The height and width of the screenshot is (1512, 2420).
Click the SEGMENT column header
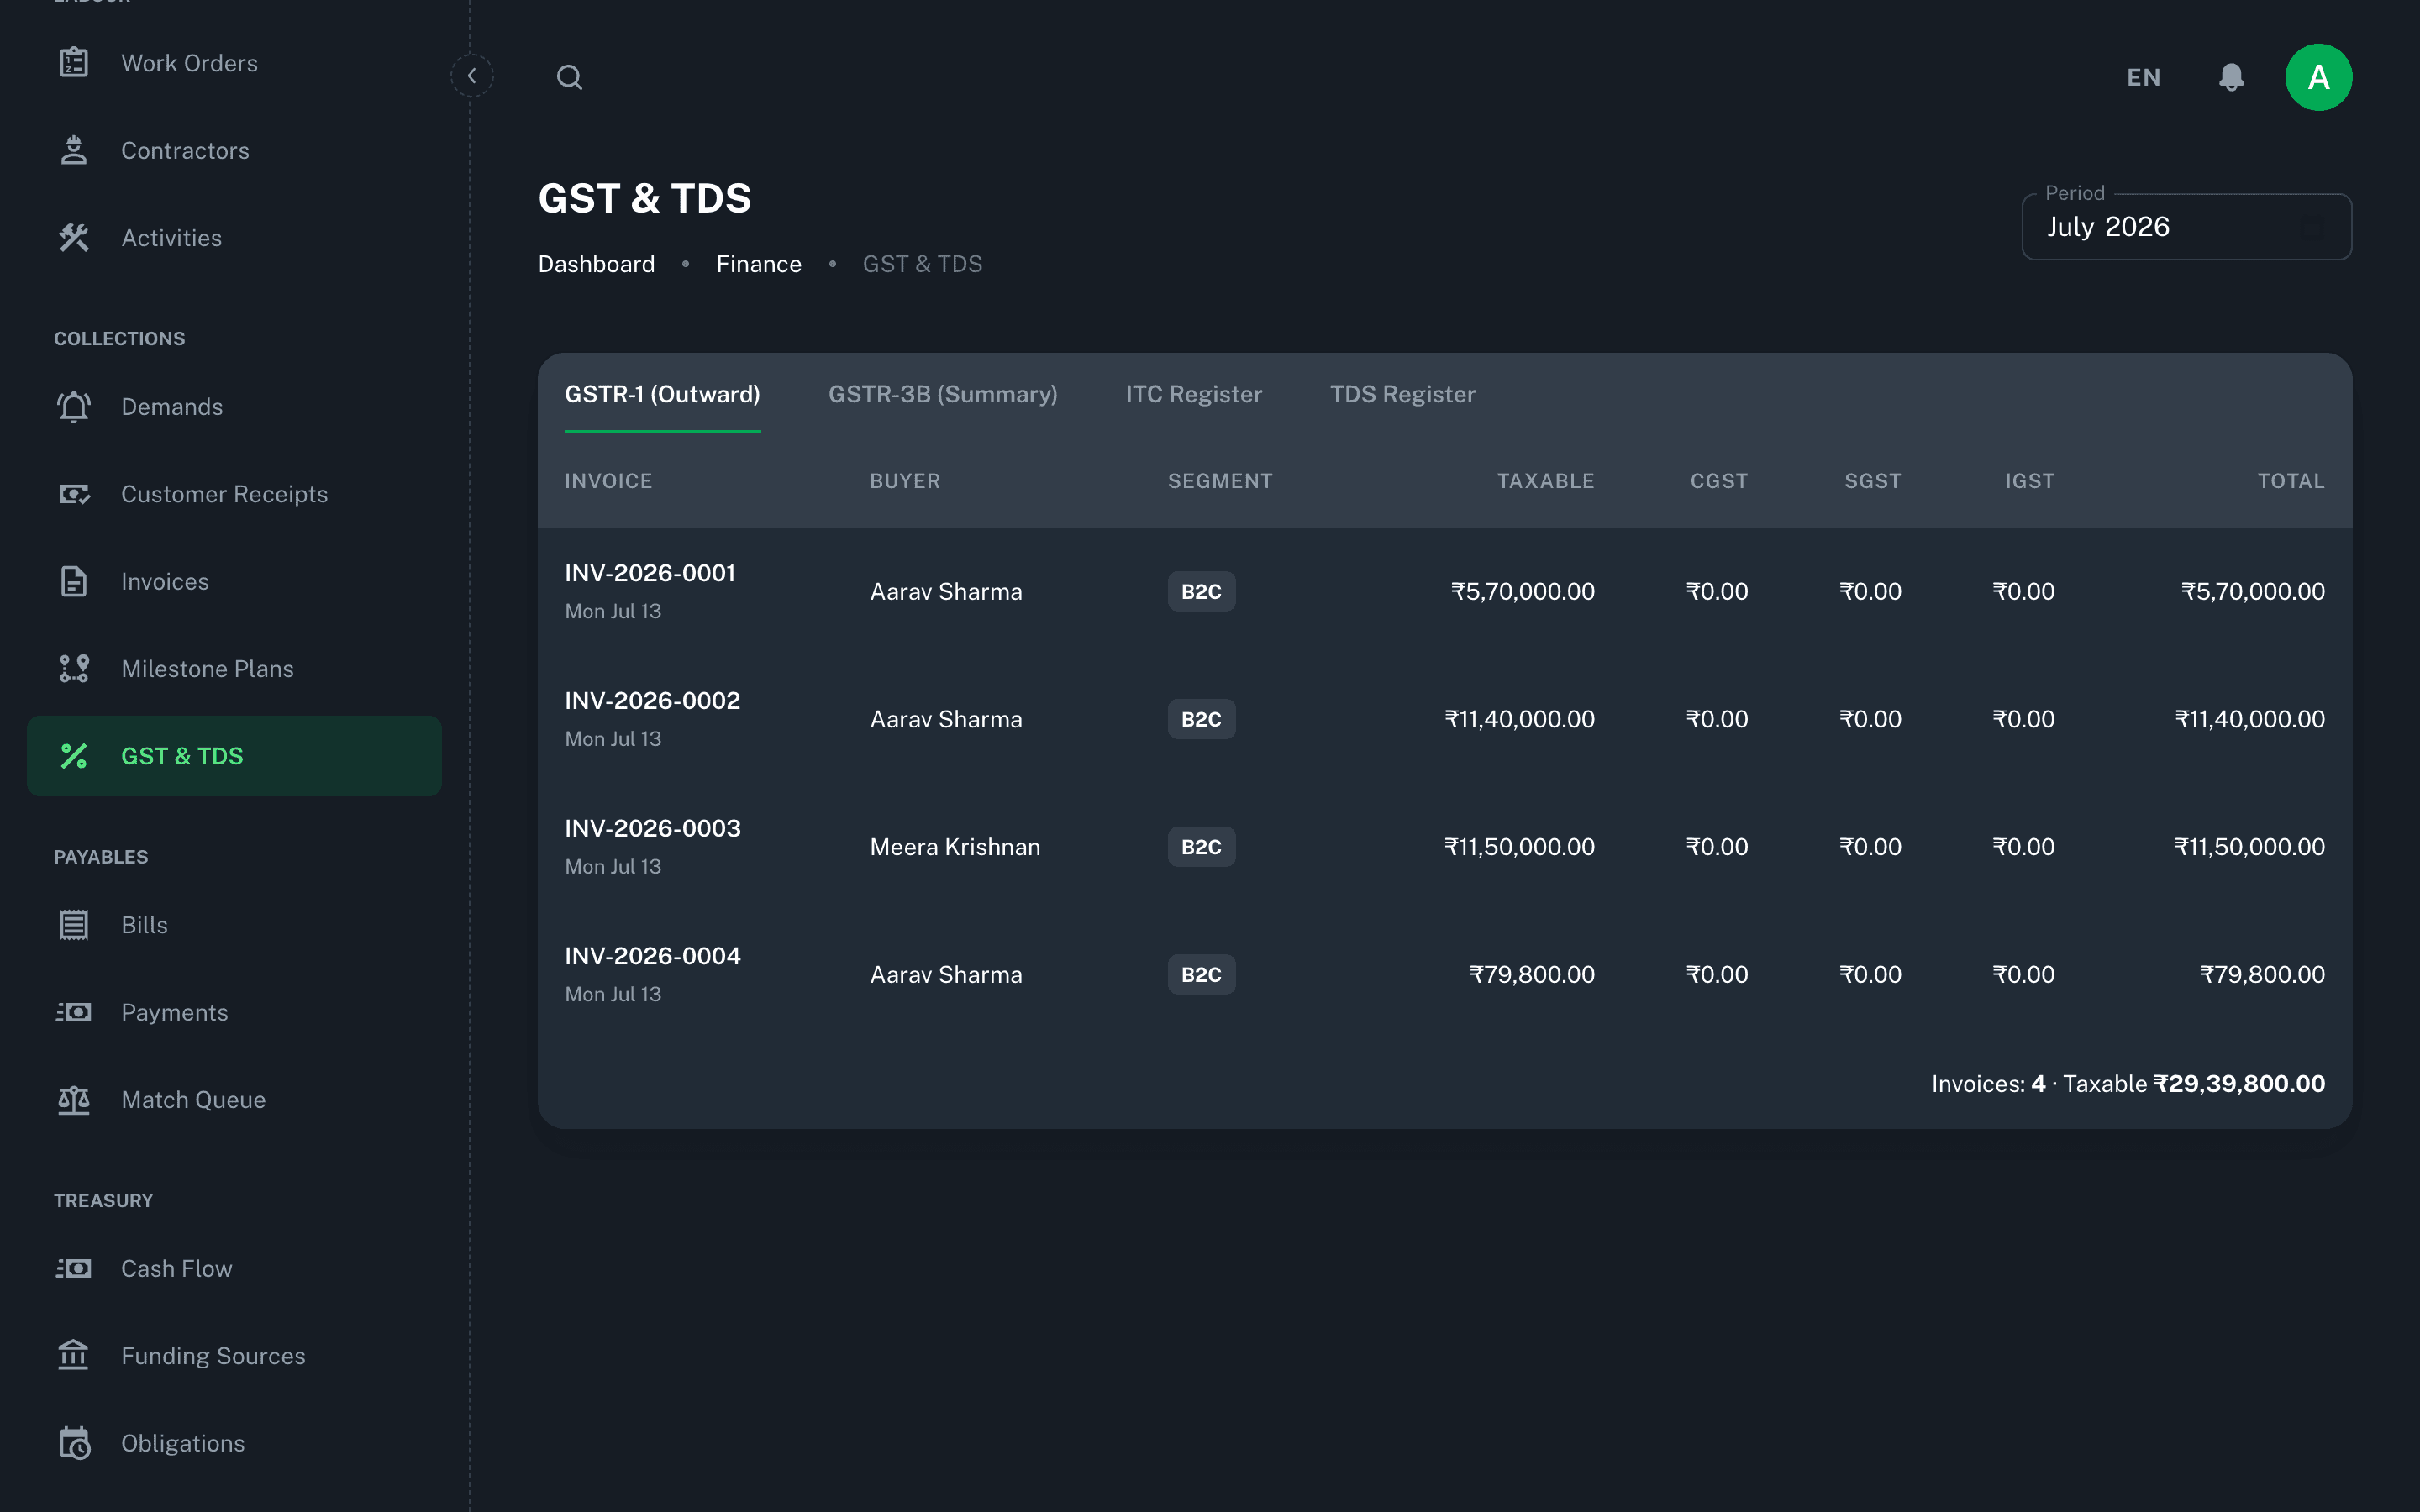coord(1220,481)
